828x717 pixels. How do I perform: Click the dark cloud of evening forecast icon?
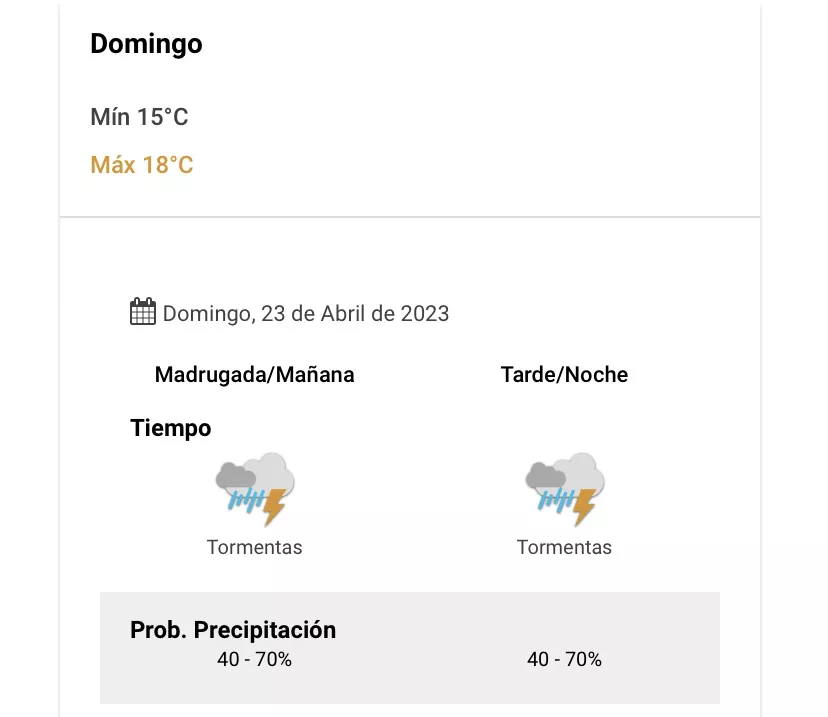(544, 476)
